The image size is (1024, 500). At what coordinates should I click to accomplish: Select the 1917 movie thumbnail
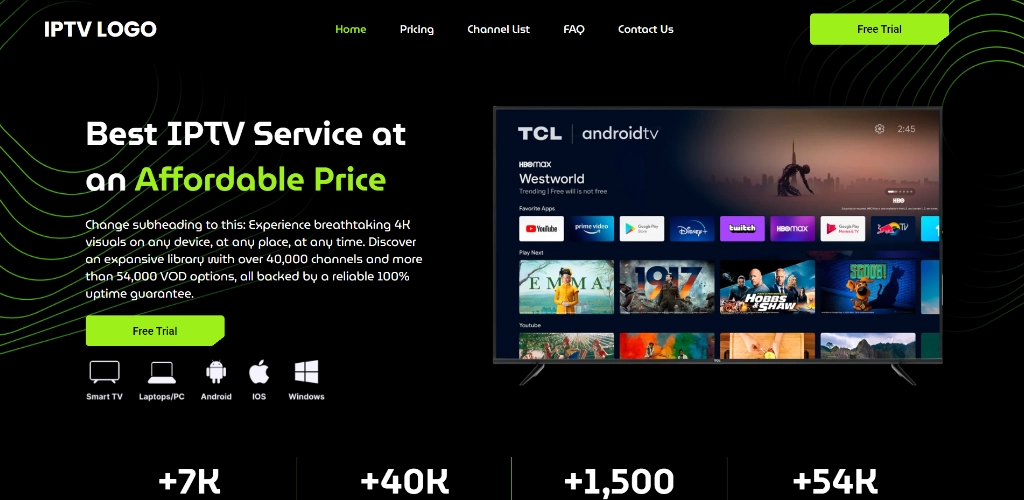tap(667, 287)
